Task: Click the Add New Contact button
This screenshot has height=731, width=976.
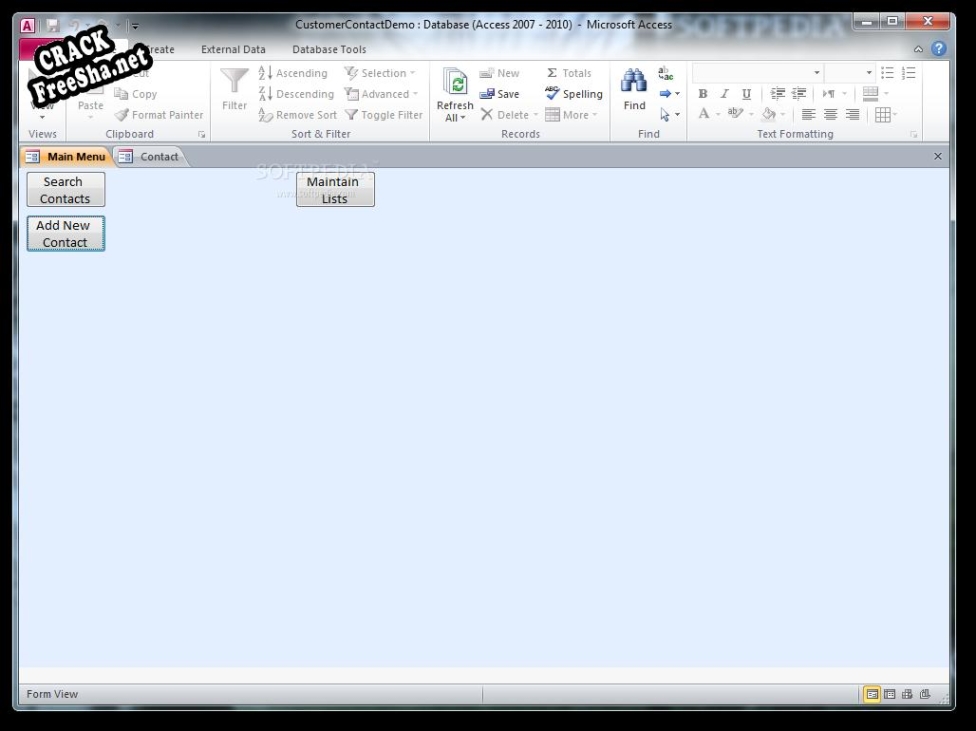Action: 65,234
